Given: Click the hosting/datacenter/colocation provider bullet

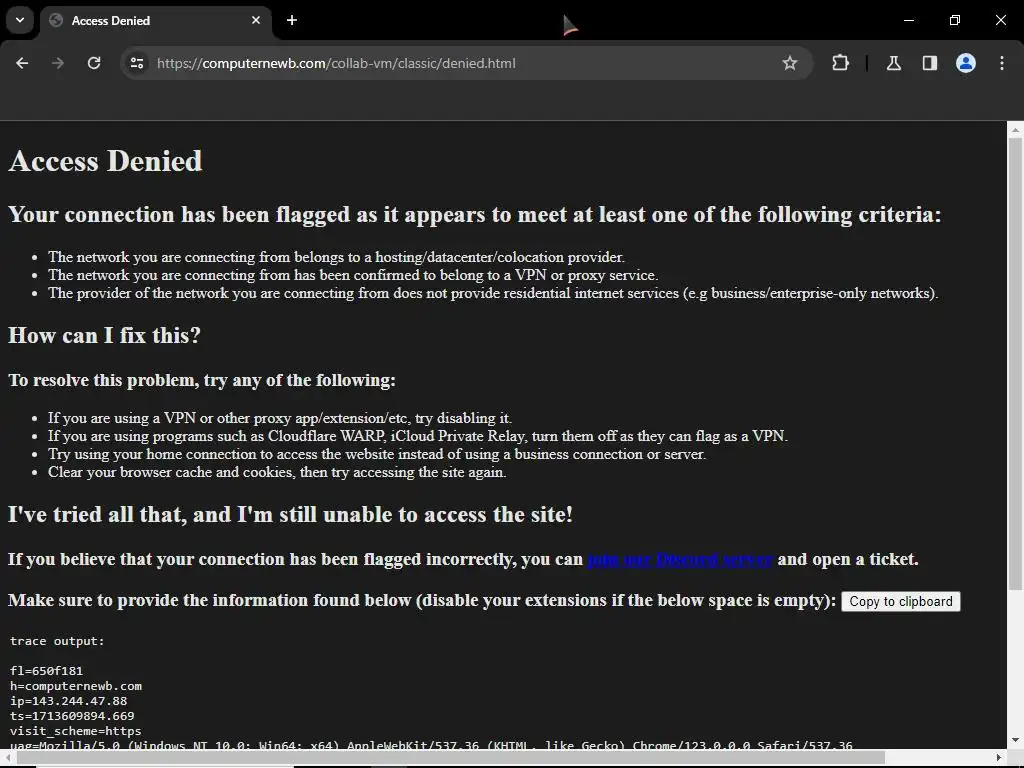Looking at the screenshot, I should (336, 257).
